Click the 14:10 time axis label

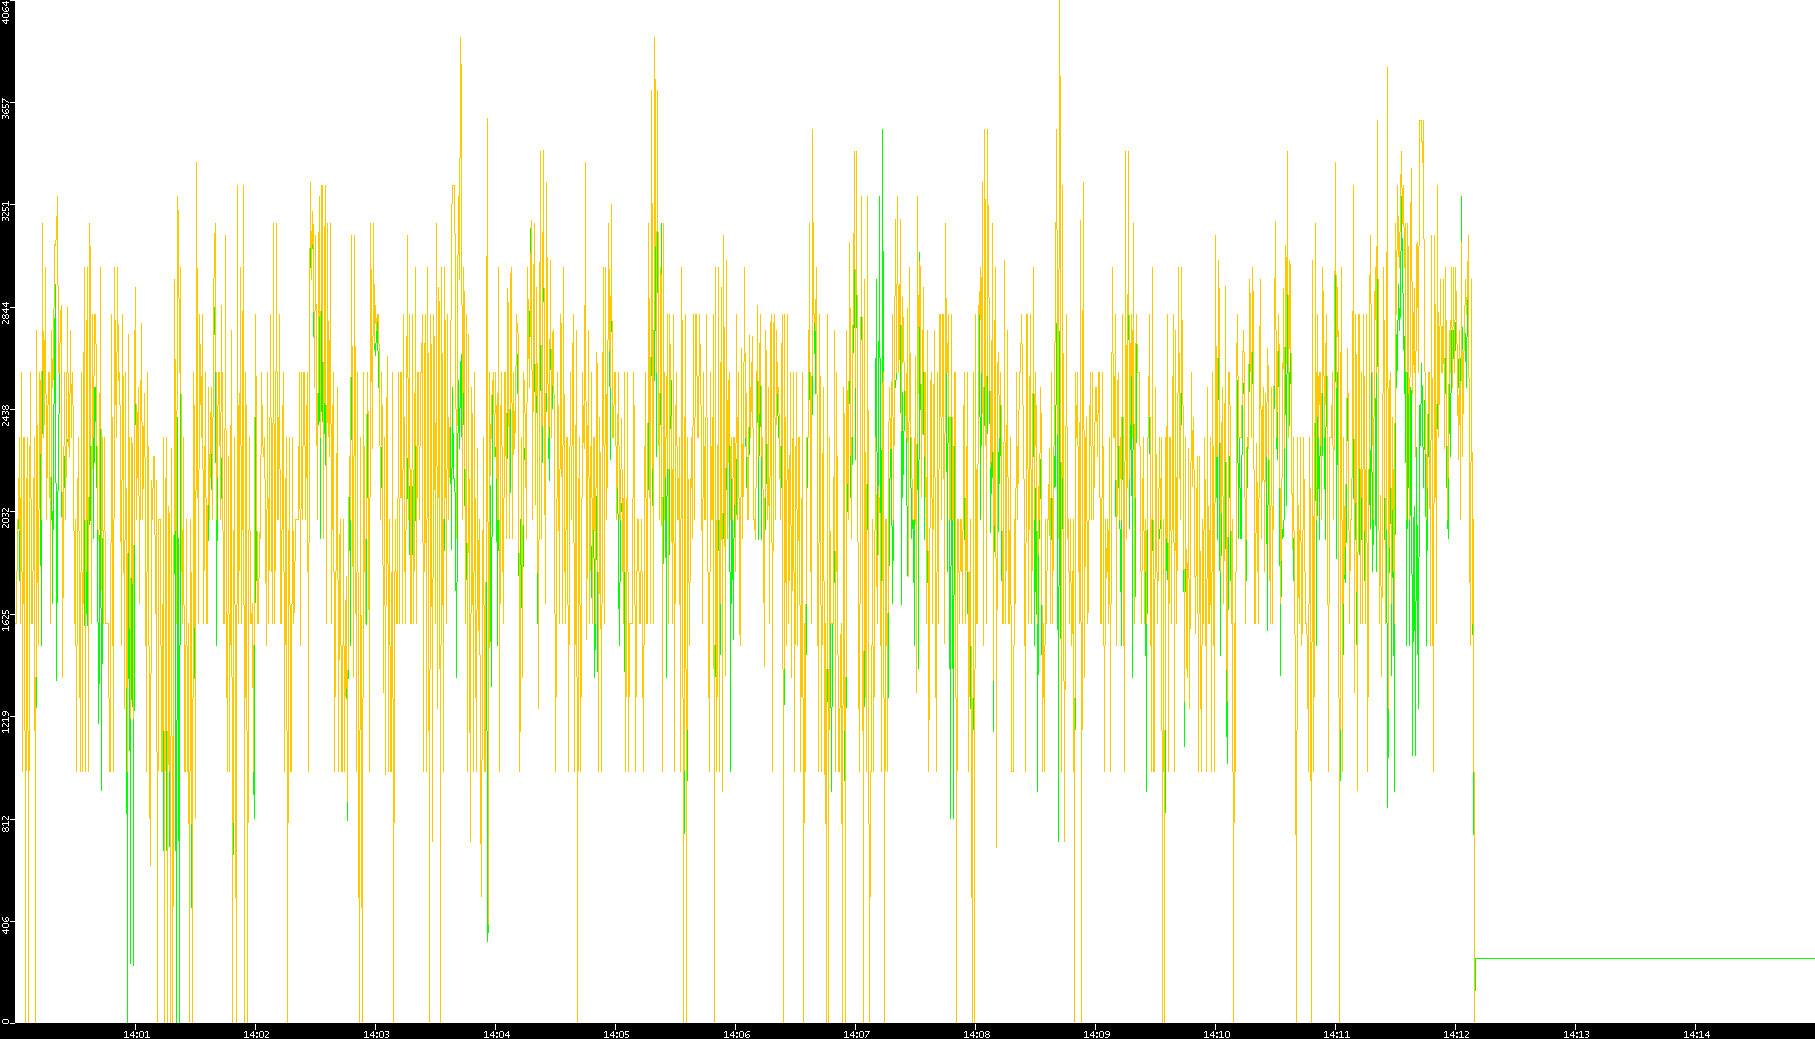point(1216,1033)
